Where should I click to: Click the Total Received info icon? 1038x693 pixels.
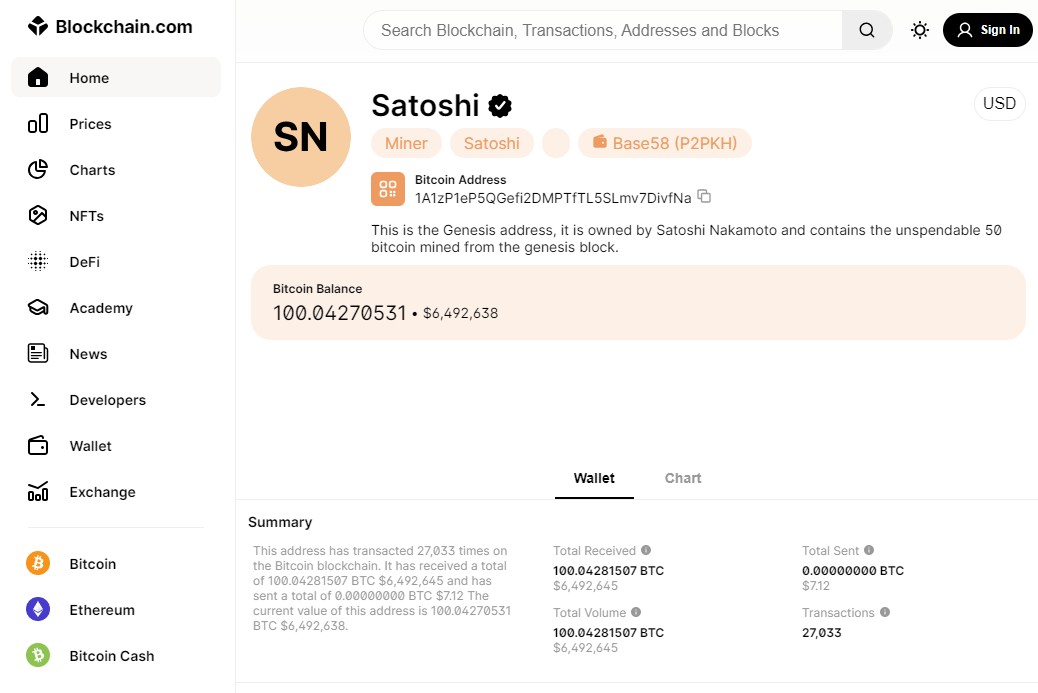(x=646, y=550)
